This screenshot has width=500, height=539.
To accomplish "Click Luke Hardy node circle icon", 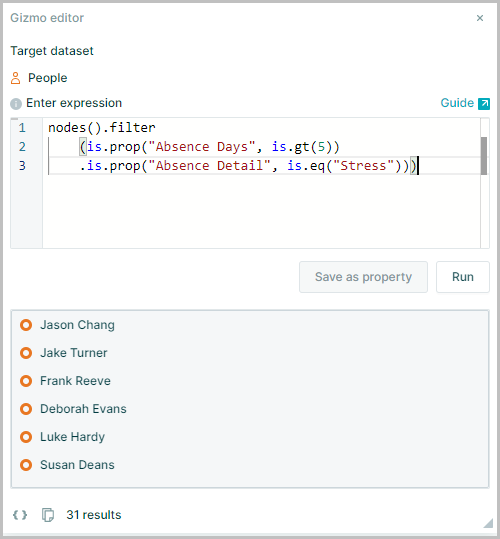I will [x=26, y=437].
